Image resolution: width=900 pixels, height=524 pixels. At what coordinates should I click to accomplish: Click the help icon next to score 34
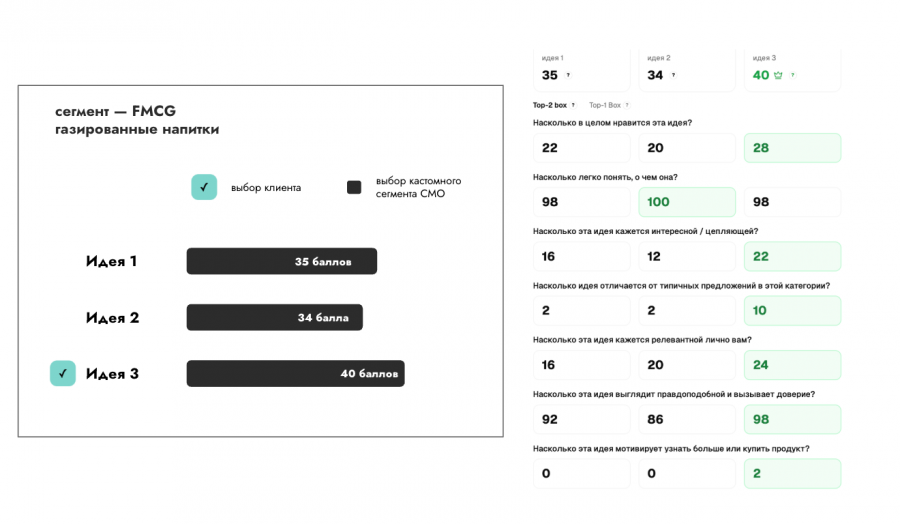click(x=673, y=75)
